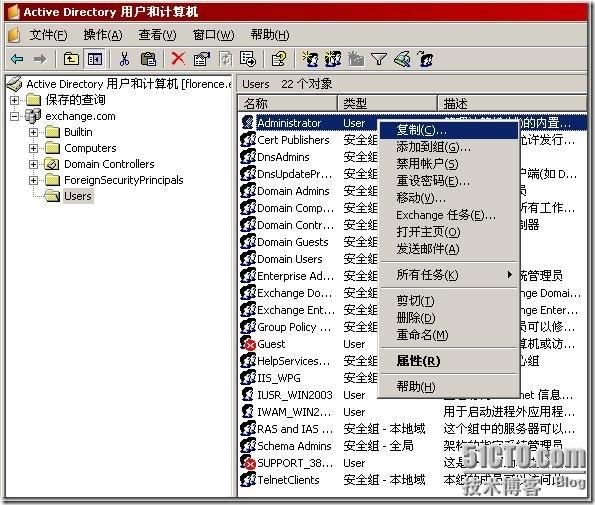Viewport: 595px width, 505px height.
Task: Open the View (查看) menu
Action: [157, 35]
